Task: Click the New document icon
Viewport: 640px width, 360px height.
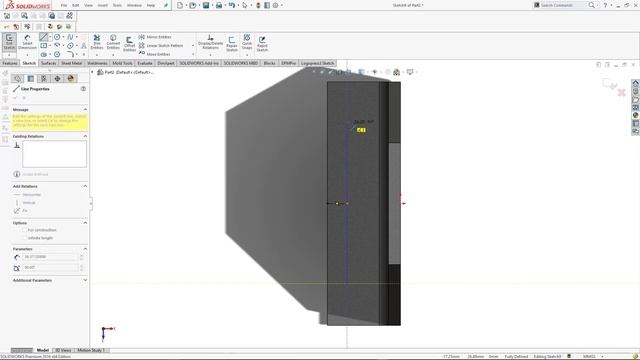Action: (x=180, y=5)
